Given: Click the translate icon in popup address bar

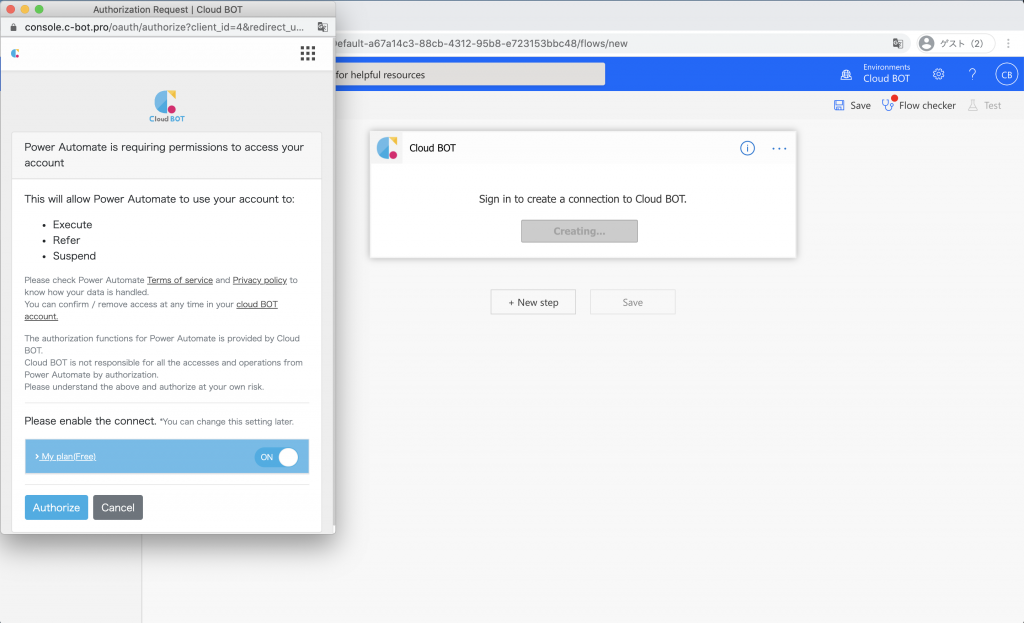Looking at the screenshot, I should point(323,27).
